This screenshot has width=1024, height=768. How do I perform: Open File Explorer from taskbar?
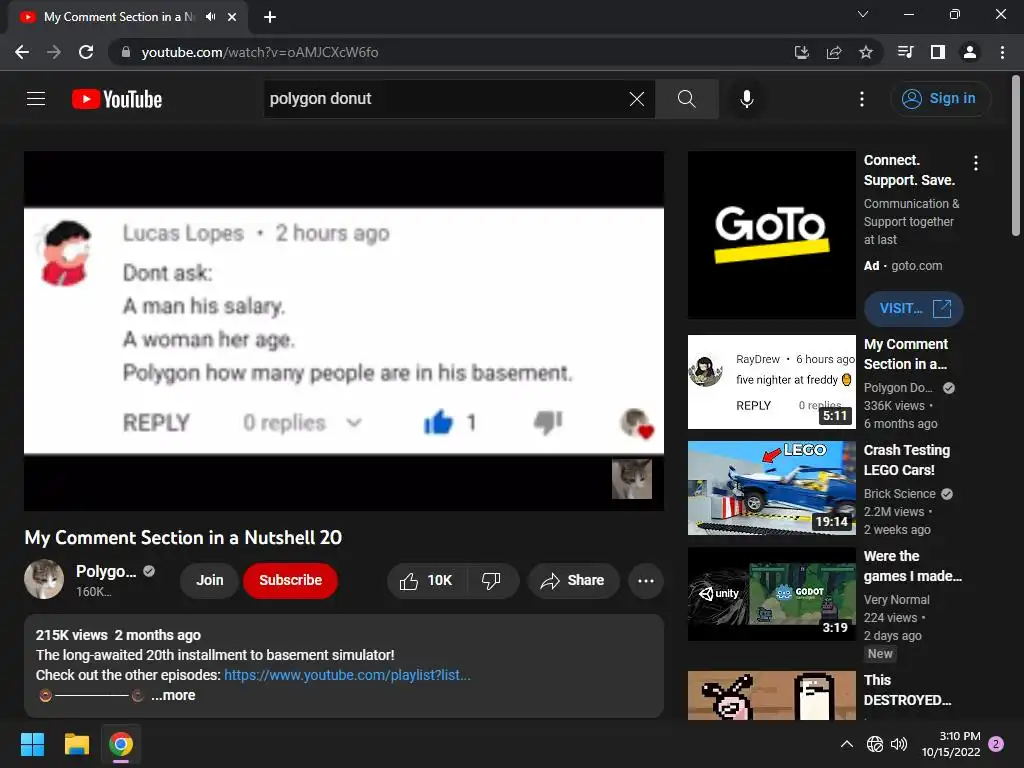pos(77,744)
